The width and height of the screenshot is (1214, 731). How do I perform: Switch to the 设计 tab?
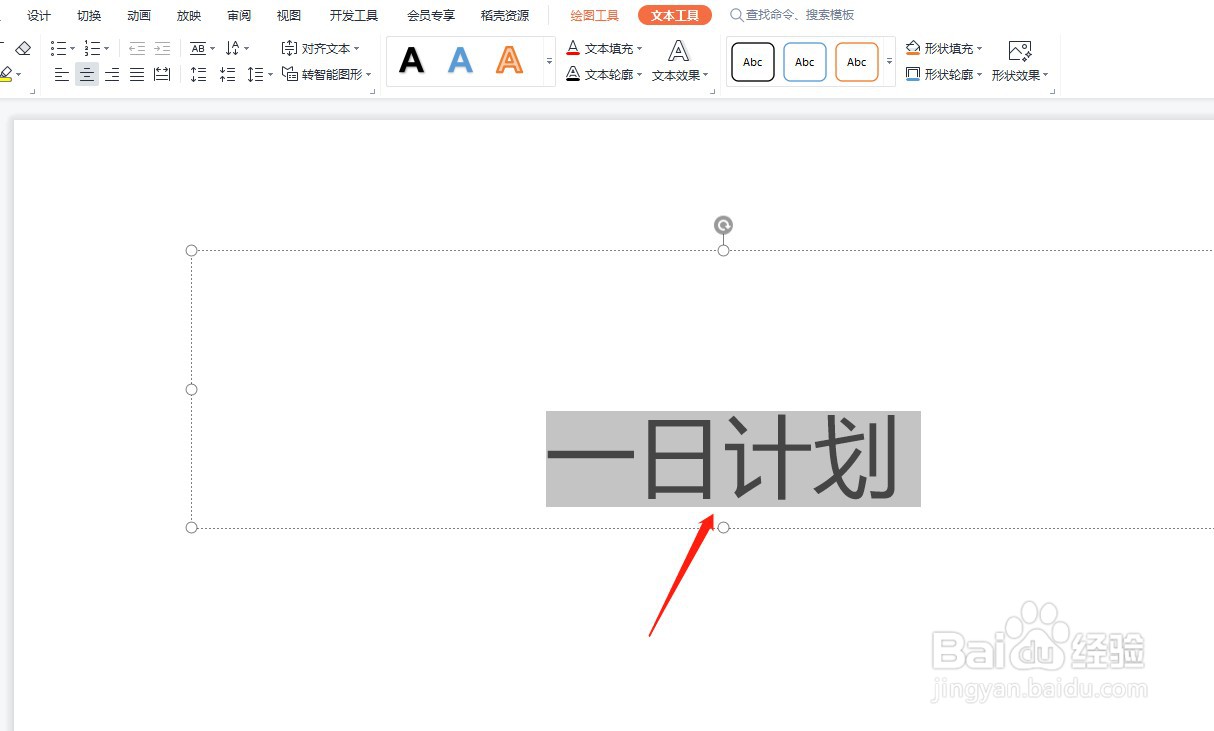click(39, 15)
